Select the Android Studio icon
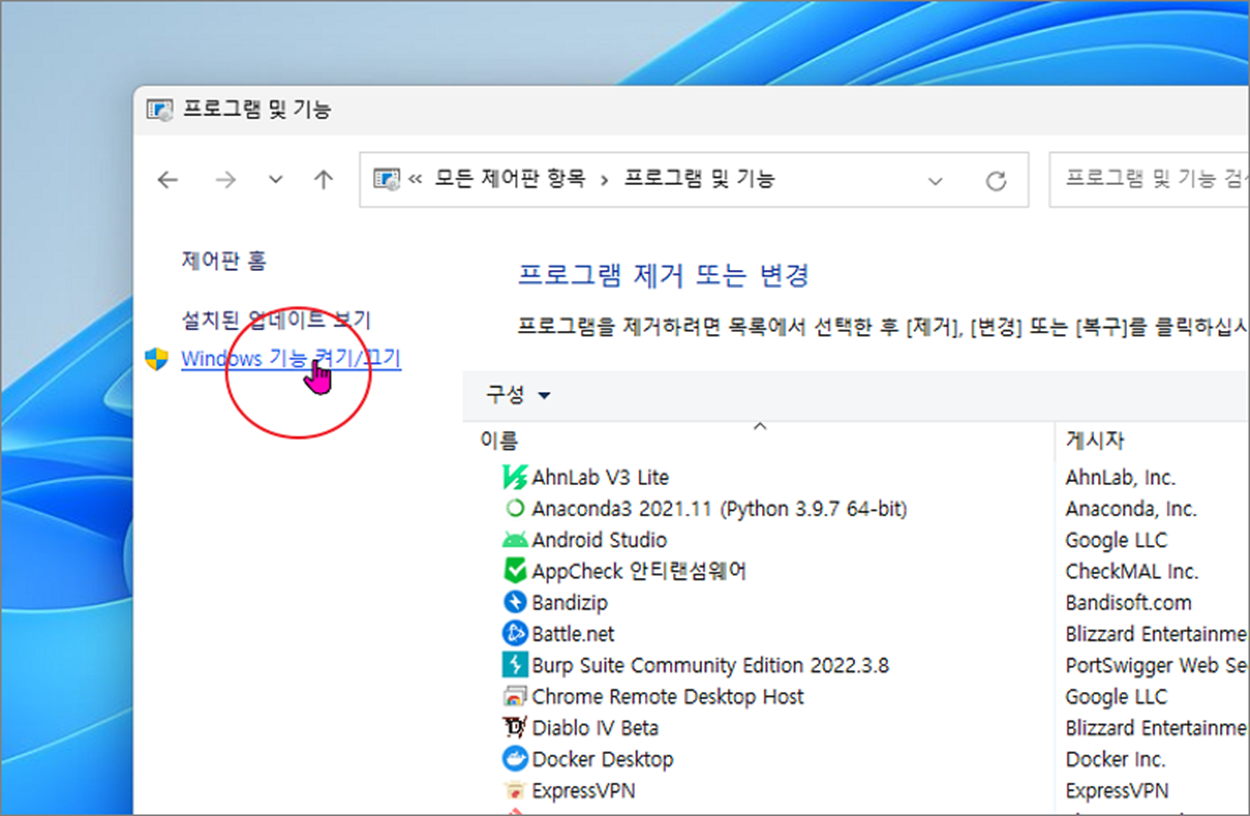The height and width of the screenshot is (816, 1250). point(515,540)
